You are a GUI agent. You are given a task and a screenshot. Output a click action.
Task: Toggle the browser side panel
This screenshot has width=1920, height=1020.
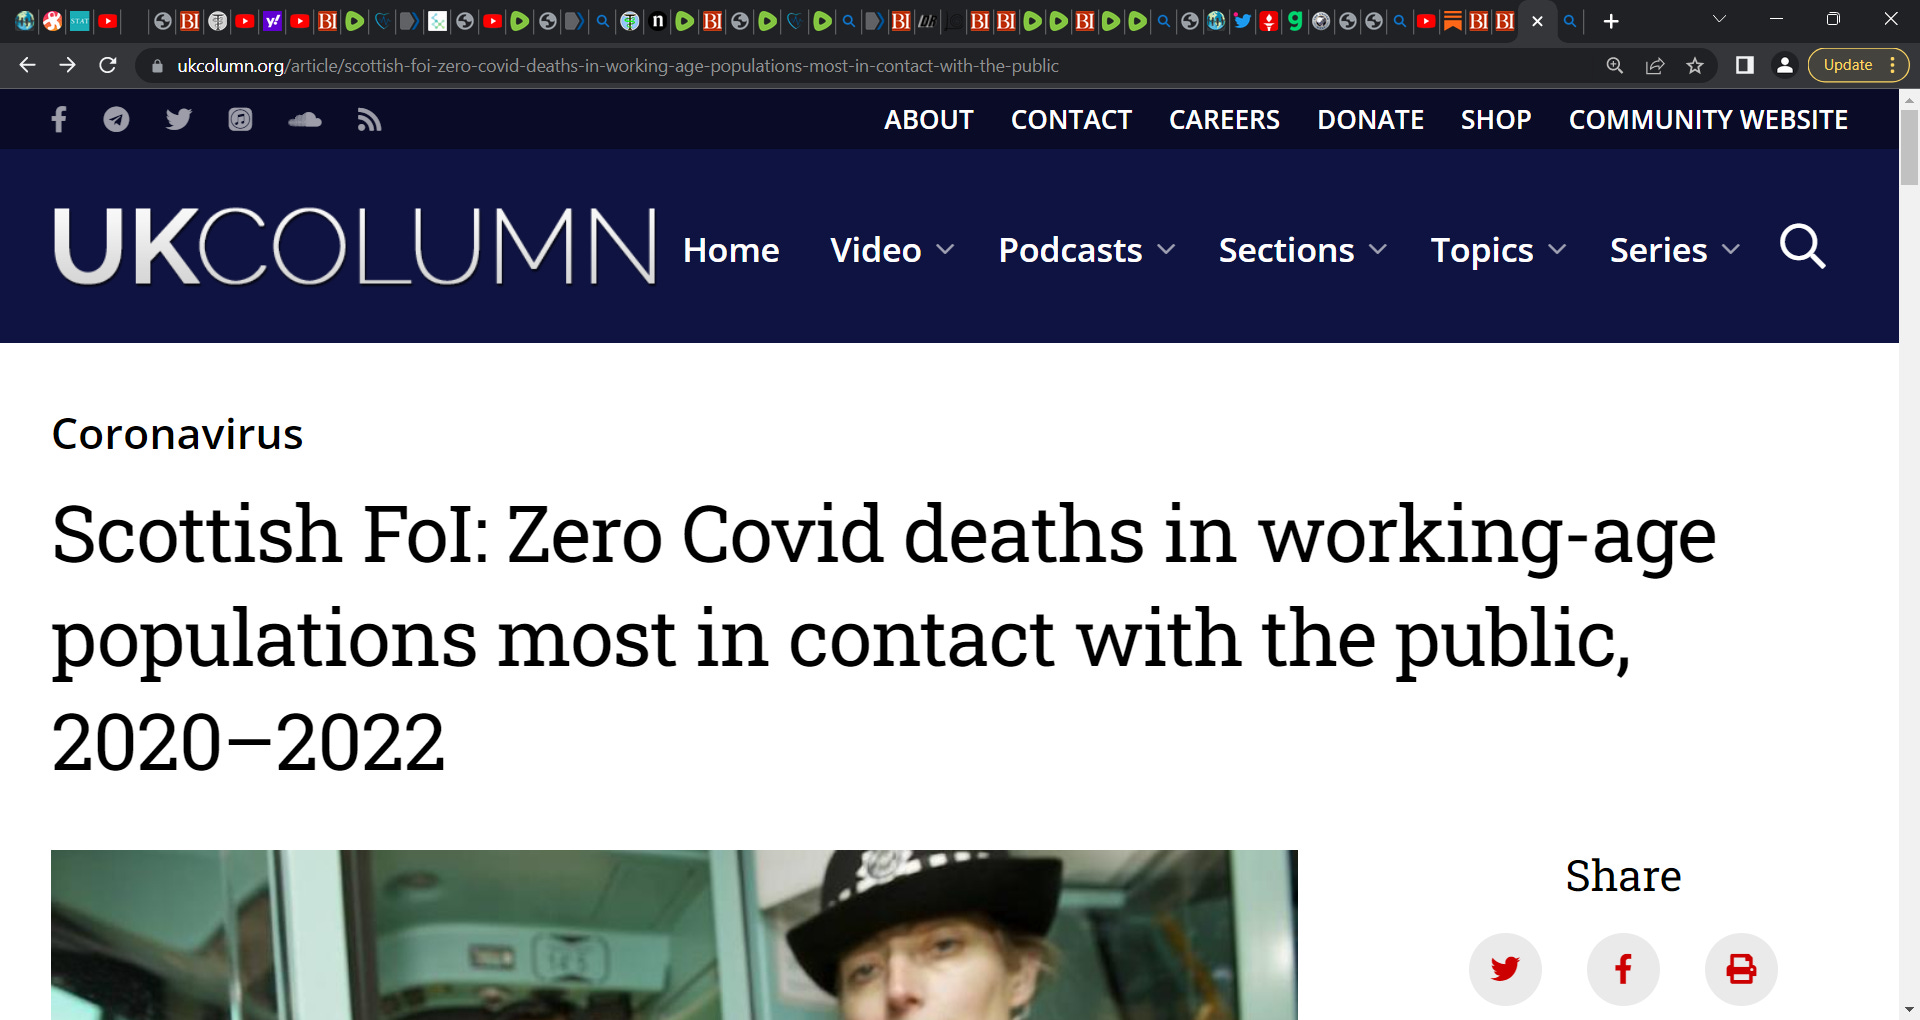1744,66
